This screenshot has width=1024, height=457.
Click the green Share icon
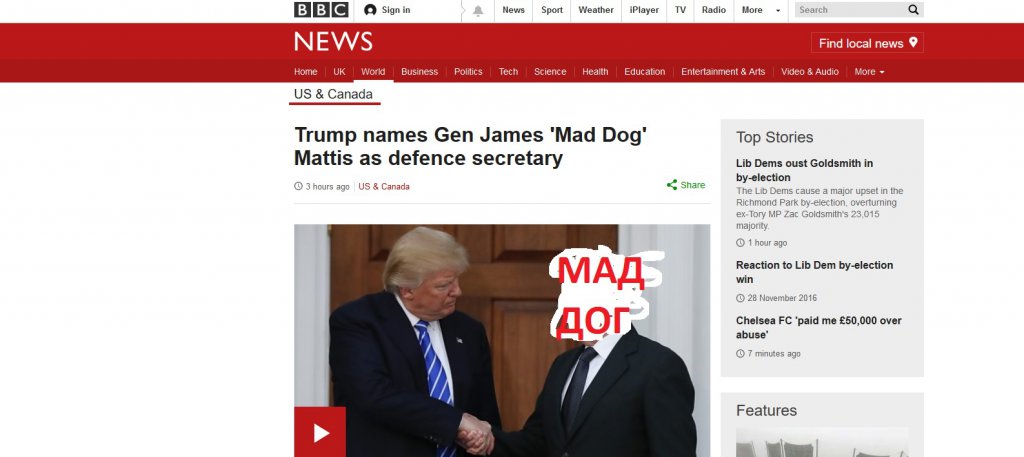point(671,185)
